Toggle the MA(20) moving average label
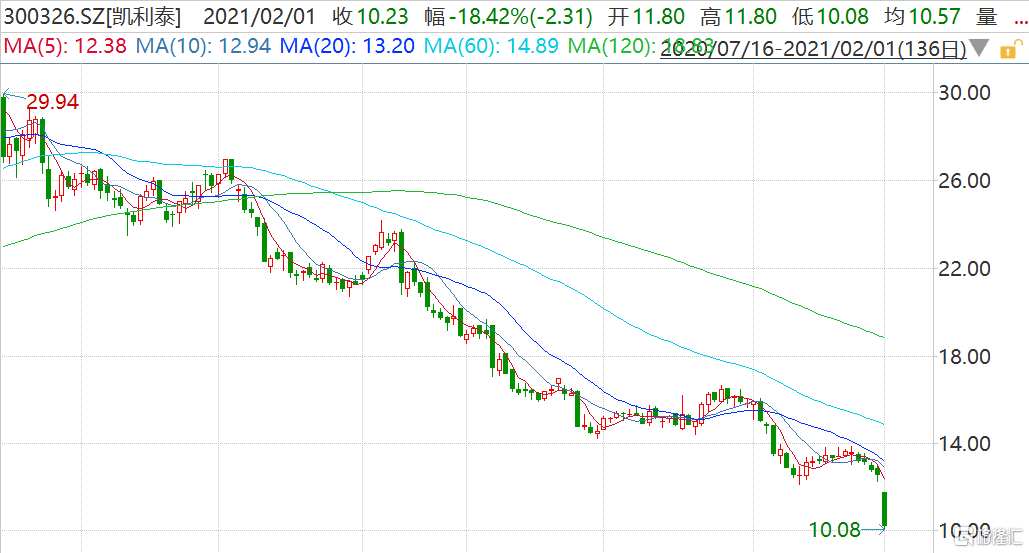 [x=330, y=46]
